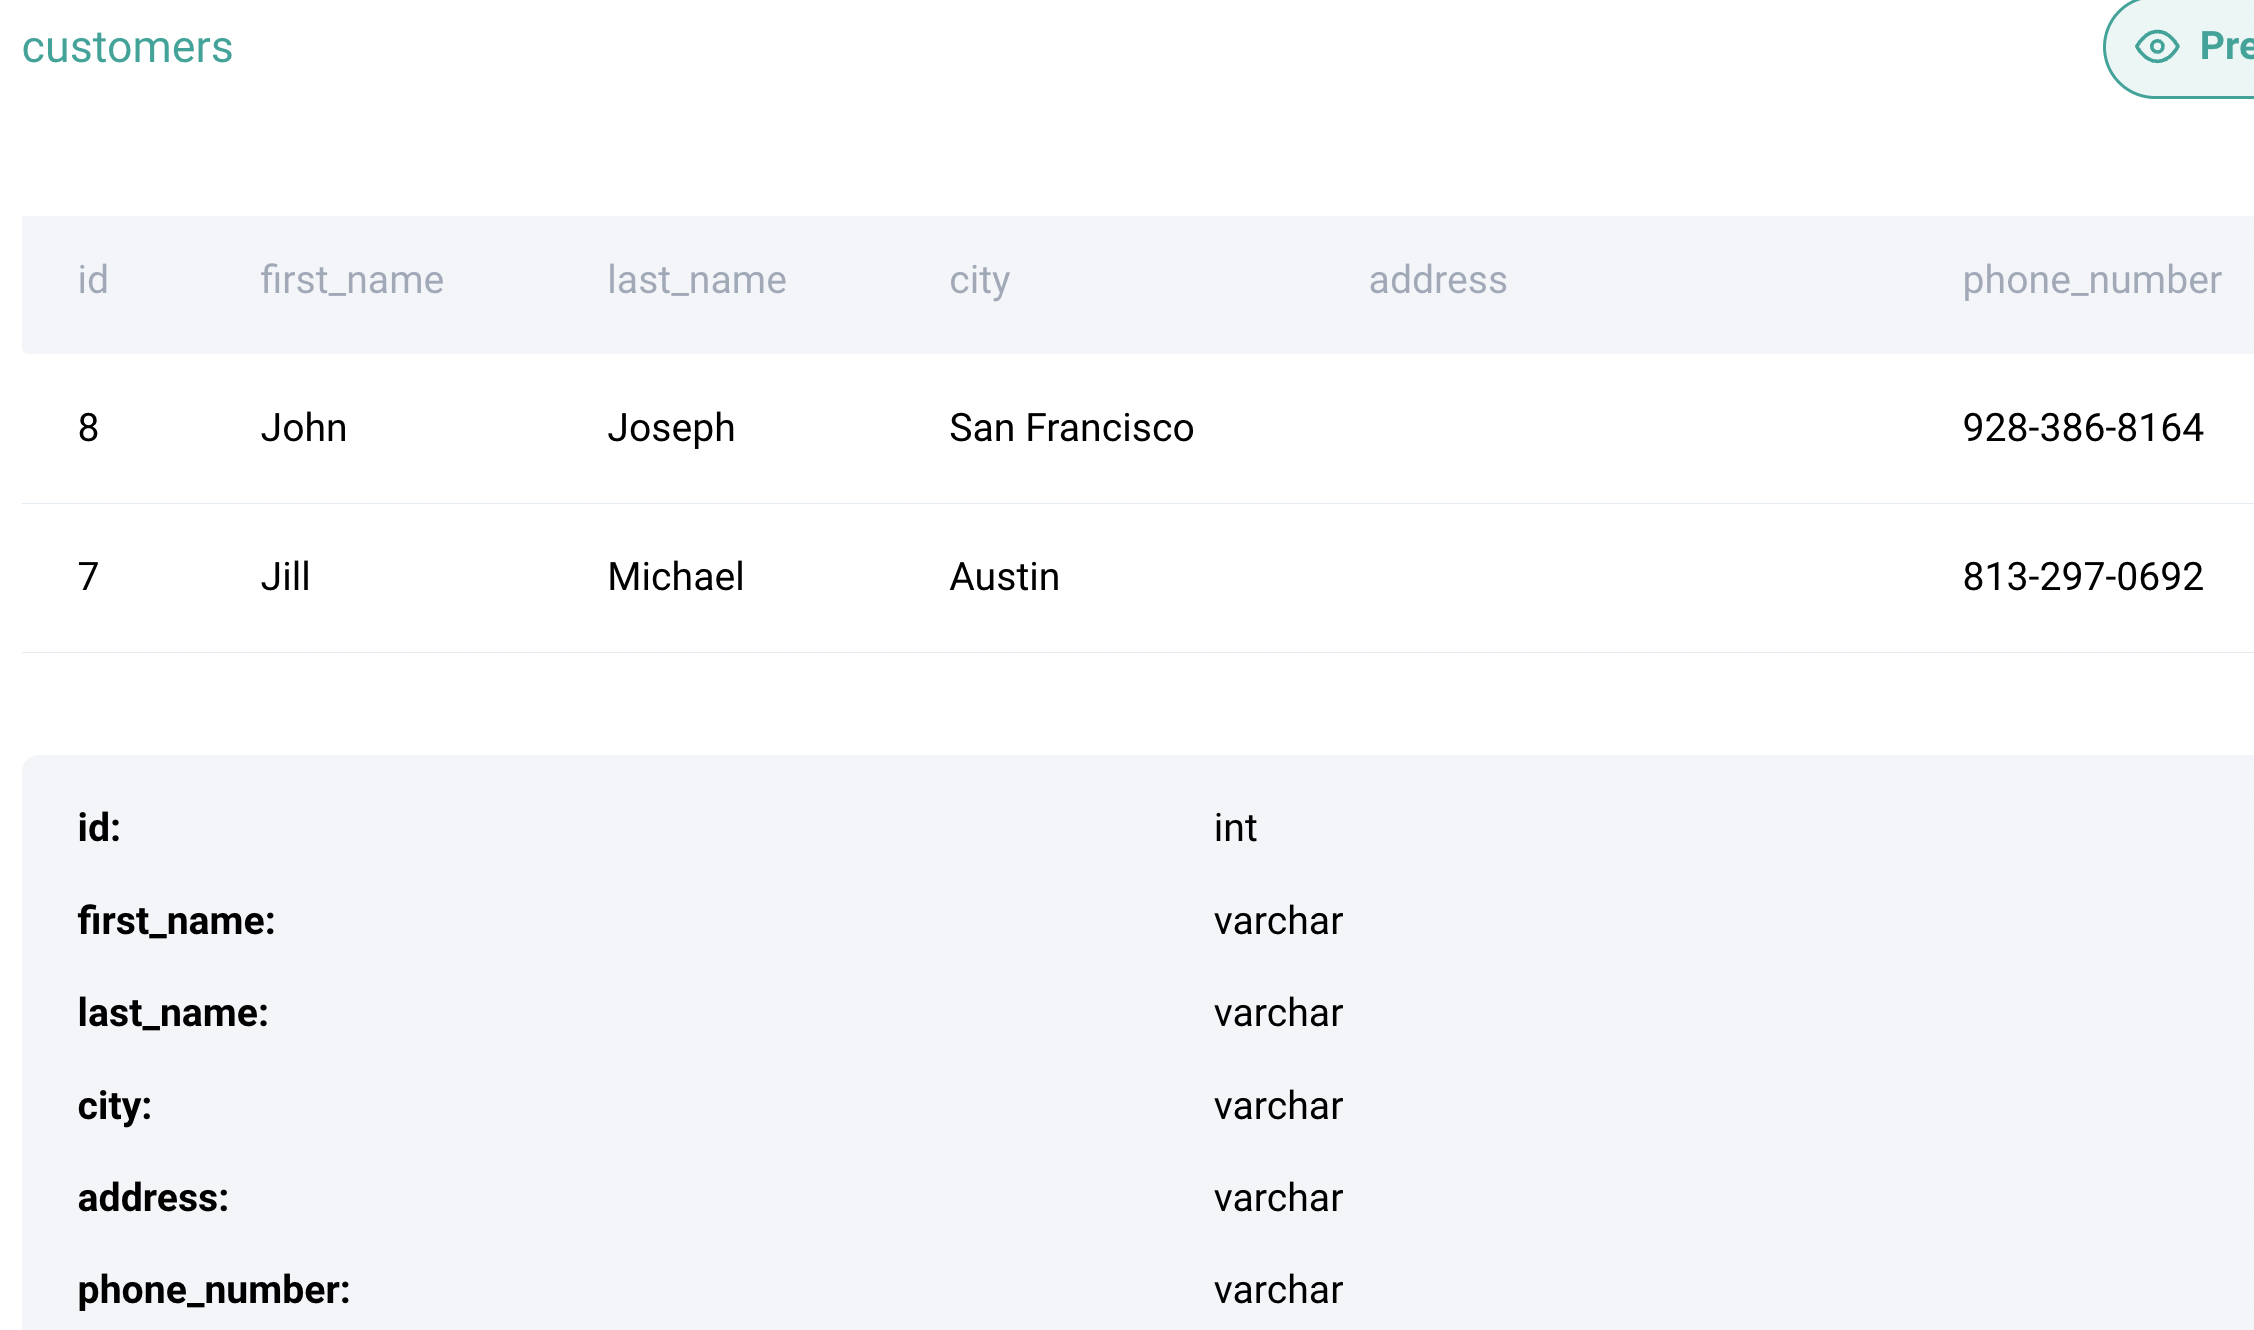
Task: Select the address column header
Action: pyautogui.click(x=1437, y=280)
